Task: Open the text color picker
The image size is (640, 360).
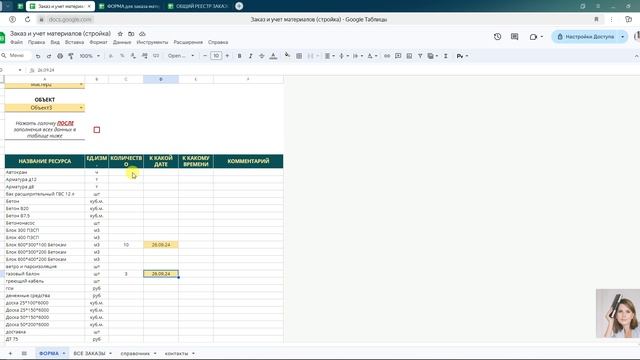Action: (x=273, y=56)
